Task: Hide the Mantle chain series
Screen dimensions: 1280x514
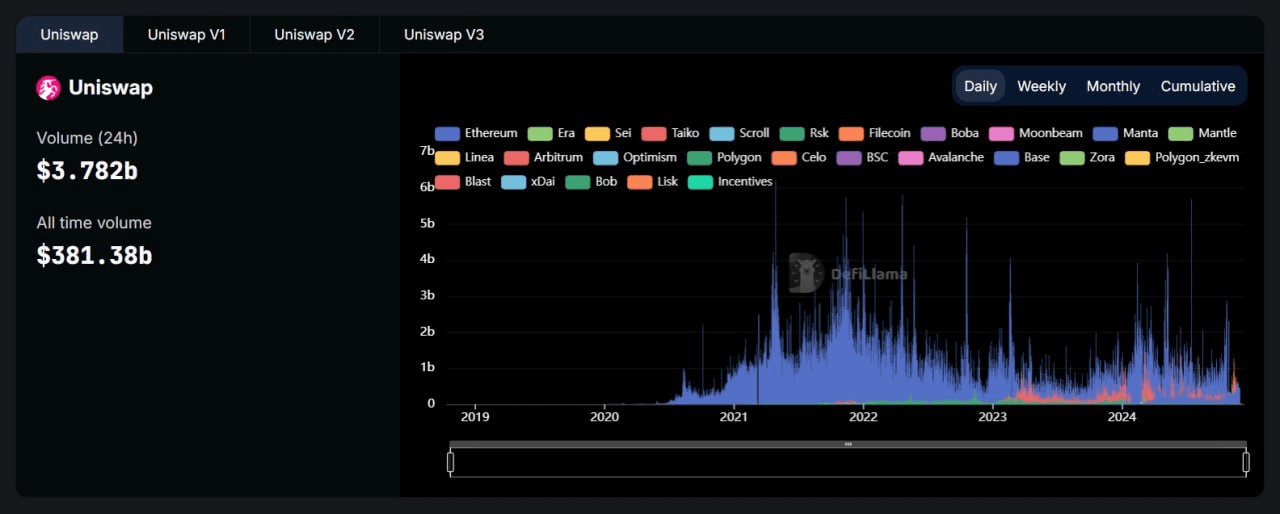Action: click(1203, 133)
